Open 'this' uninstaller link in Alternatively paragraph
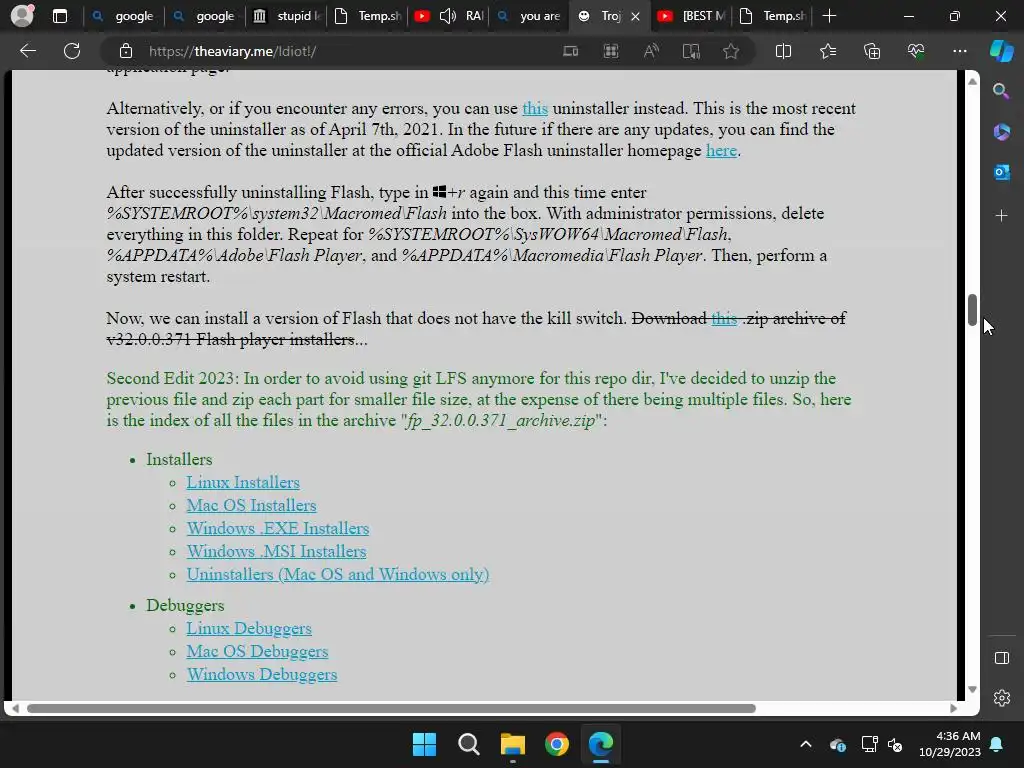 [x=535, y=108]
